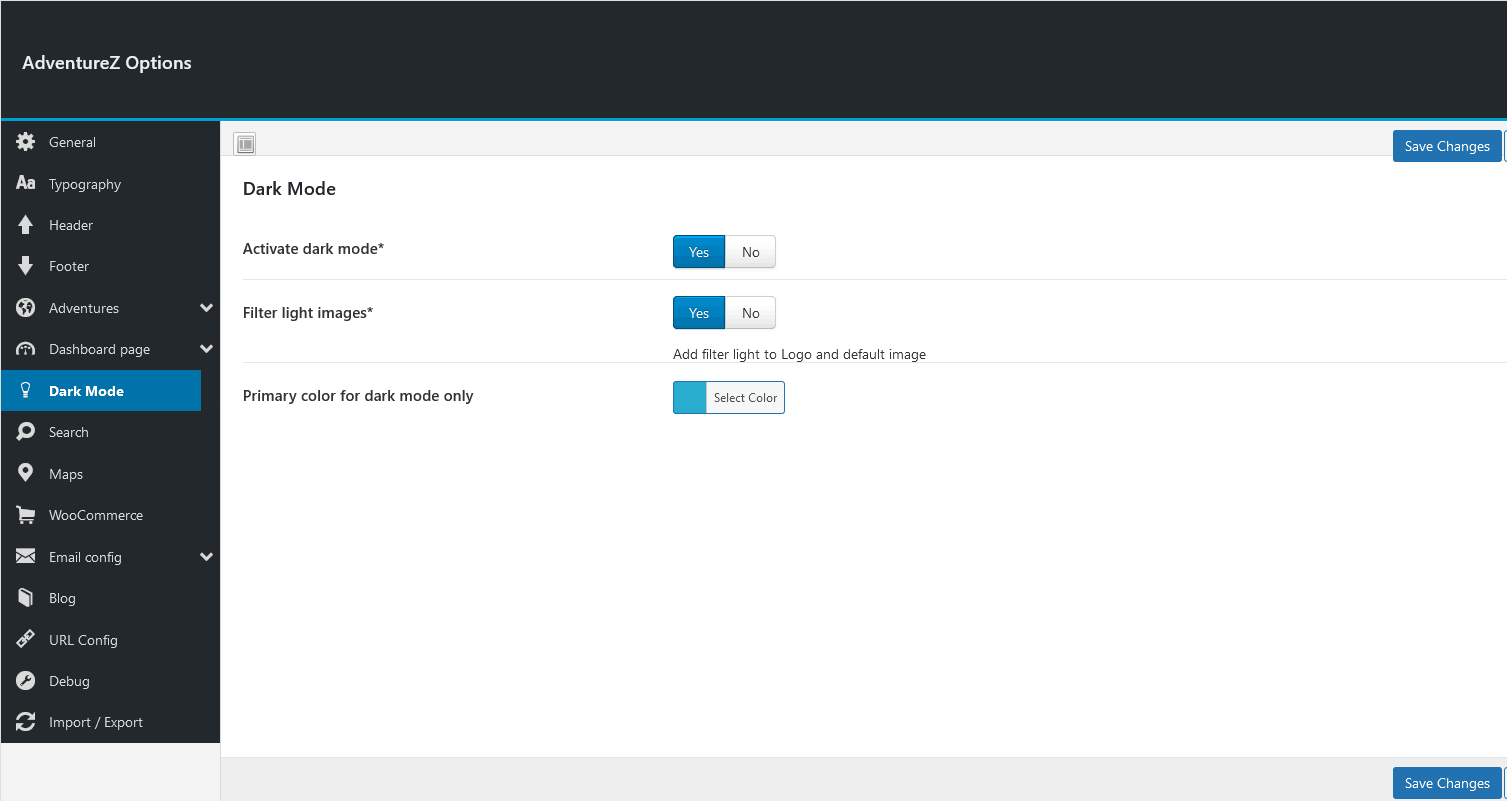Click the Select Color button
1507x801 pixels.
point(745,397)
